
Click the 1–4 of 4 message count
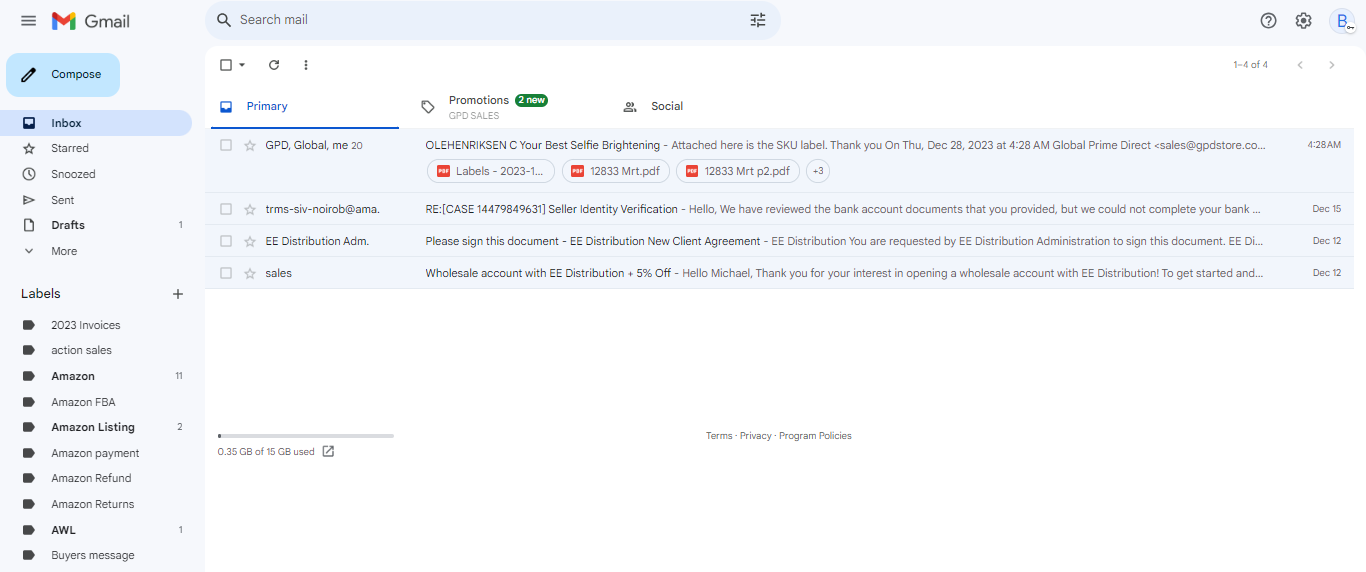[1250, 65]
